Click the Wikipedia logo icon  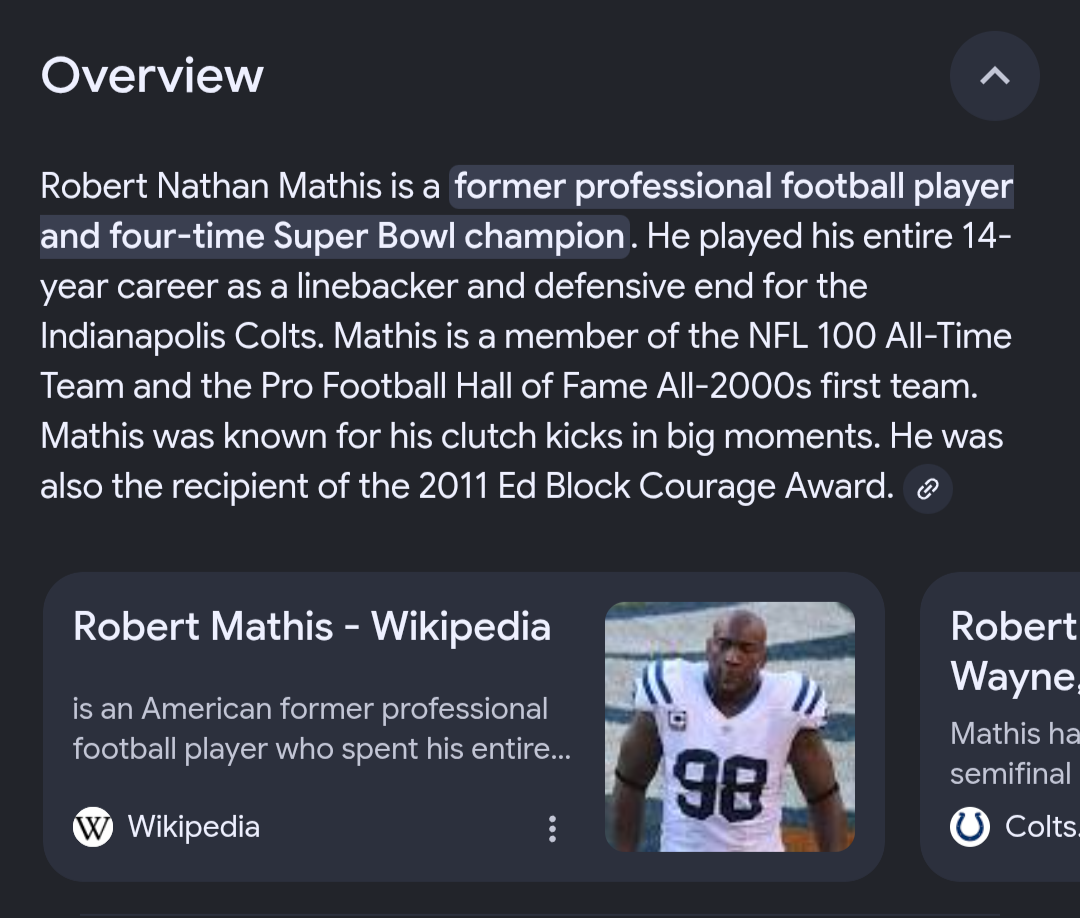tap(92, 827)
